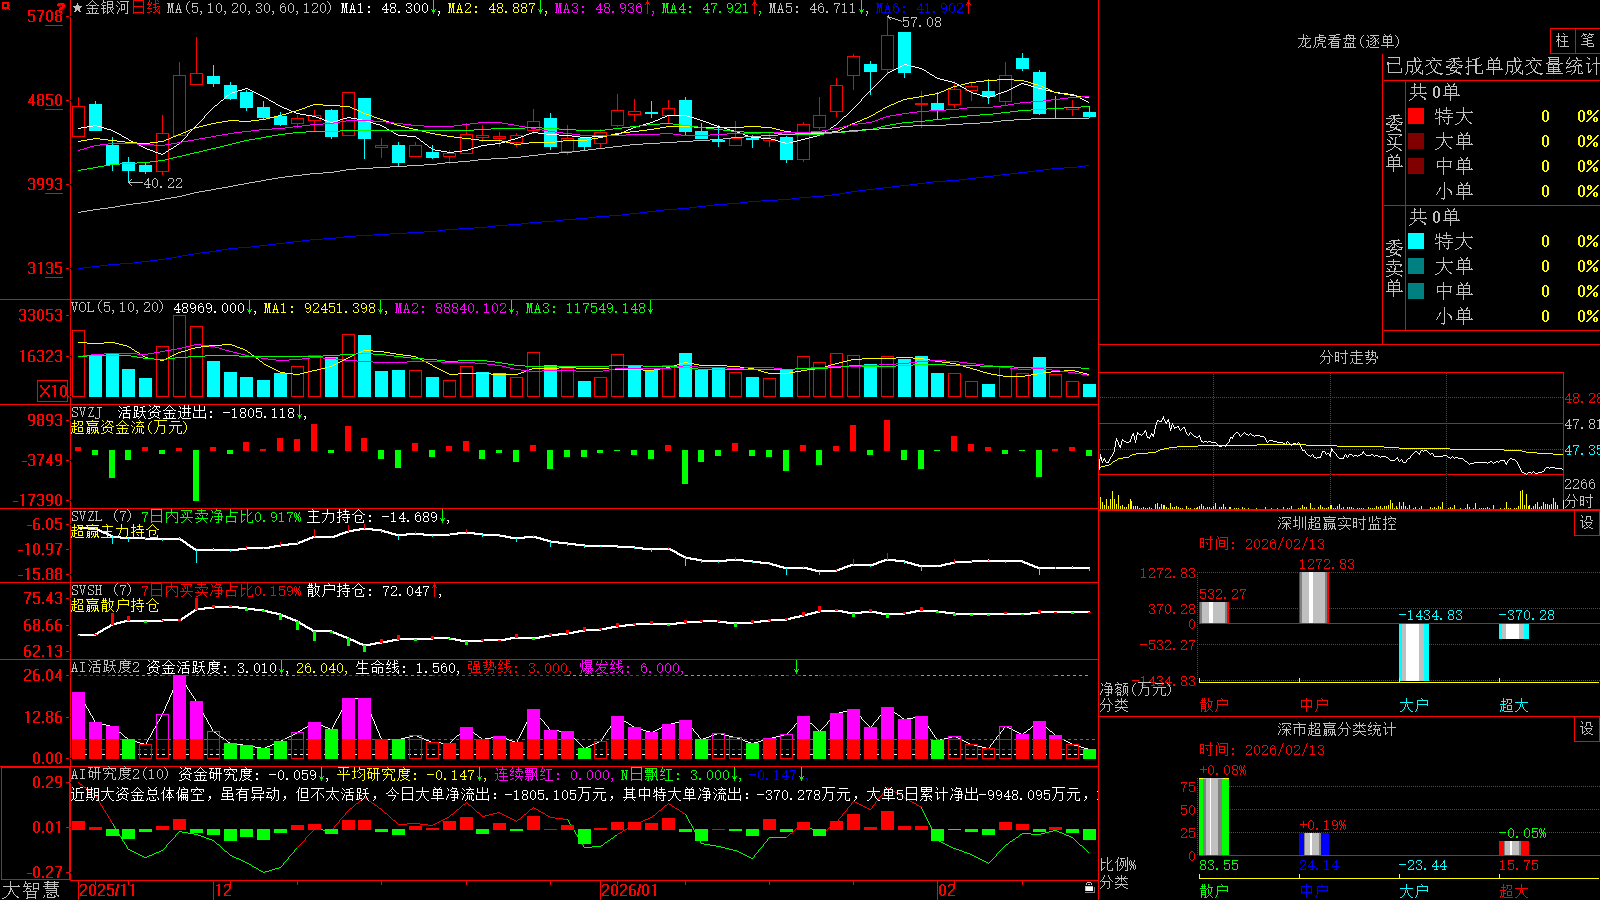Click the 超大 label in 深圳超赢实时监控 chart

pyautogui.click(x=1513, y=705)
